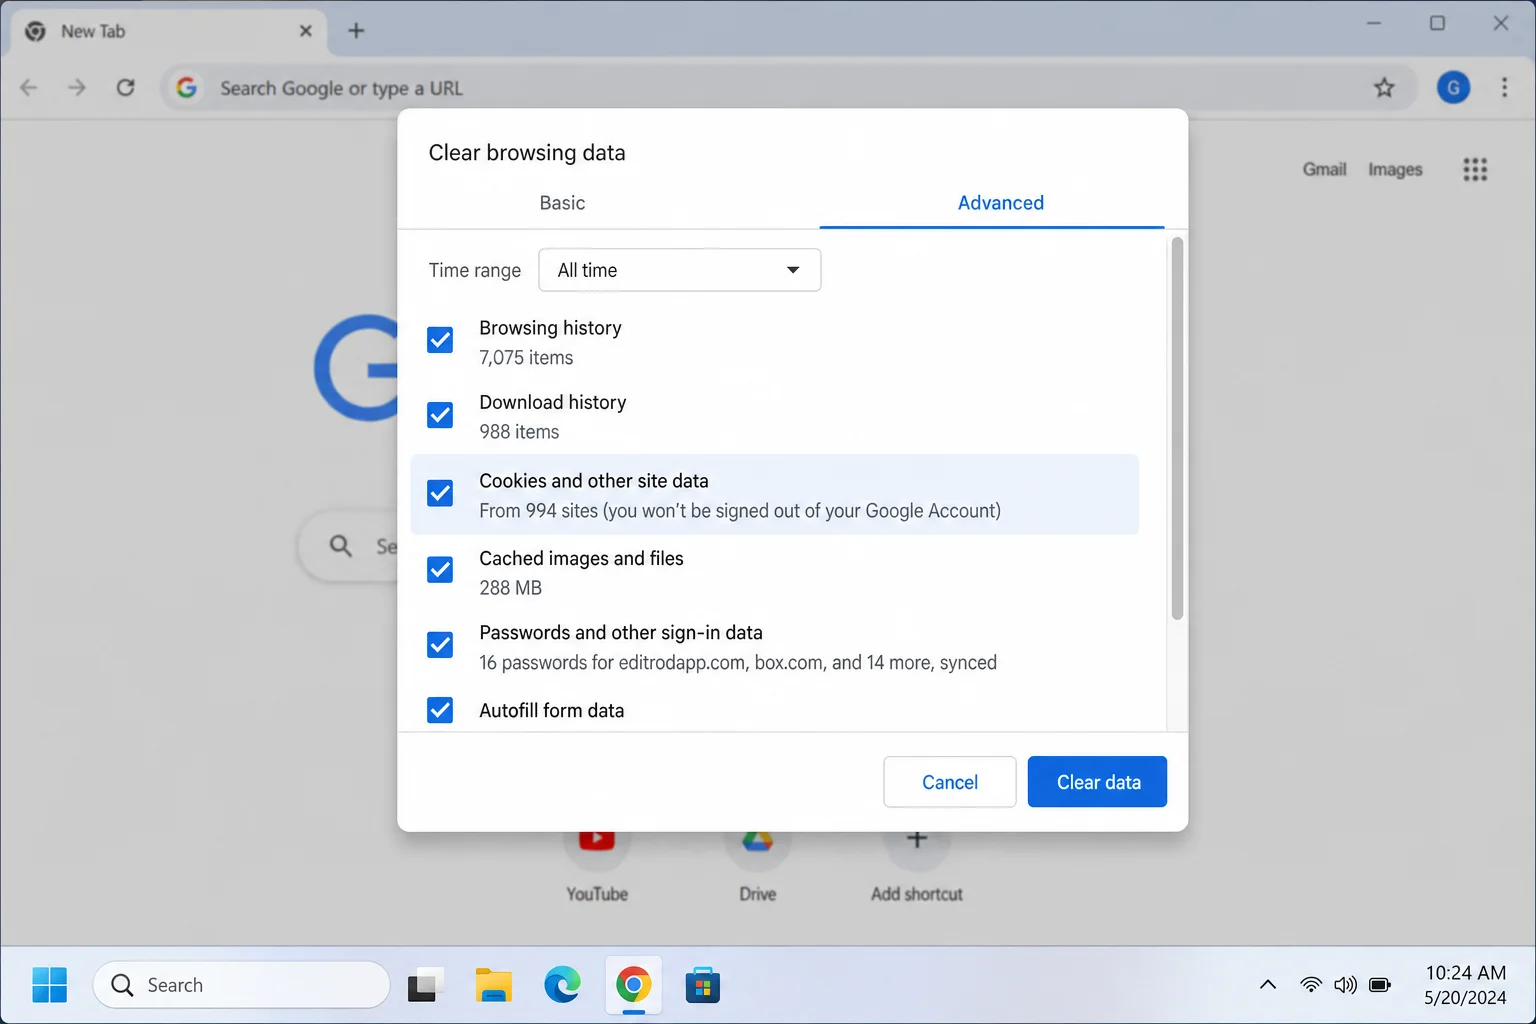Image resolution: width=1536 pixels, height=1024 pixels.
Task: Click the '7,075 items' text
Action: coord(526,358)
